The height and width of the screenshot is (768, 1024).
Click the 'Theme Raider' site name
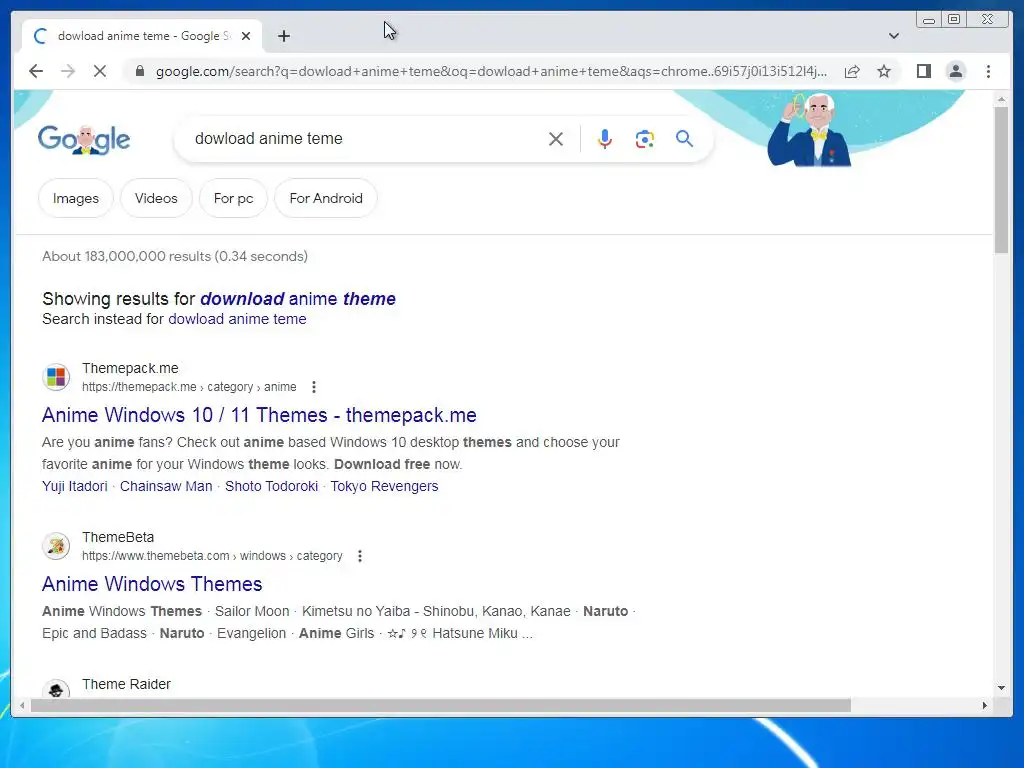click(126, 684)
